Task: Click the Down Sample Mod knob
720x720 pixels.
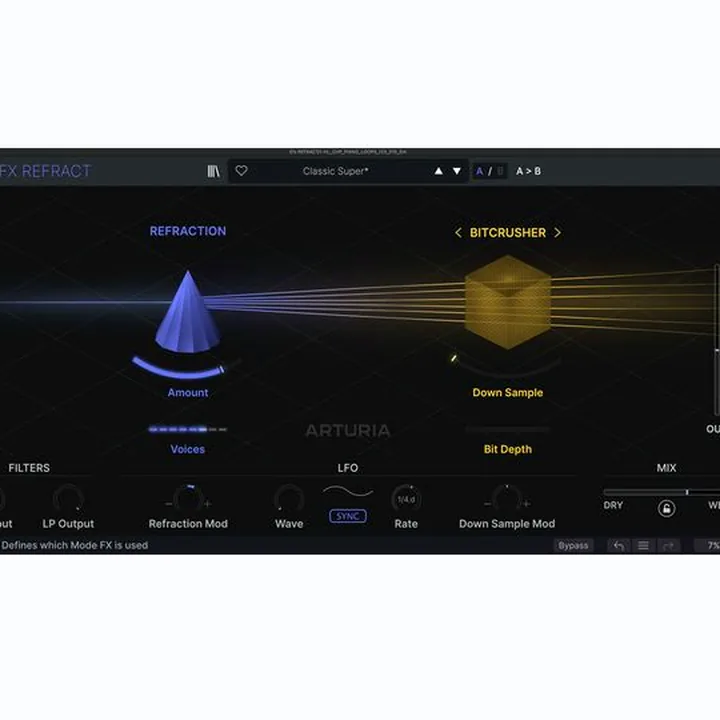Action: (507, 499)
